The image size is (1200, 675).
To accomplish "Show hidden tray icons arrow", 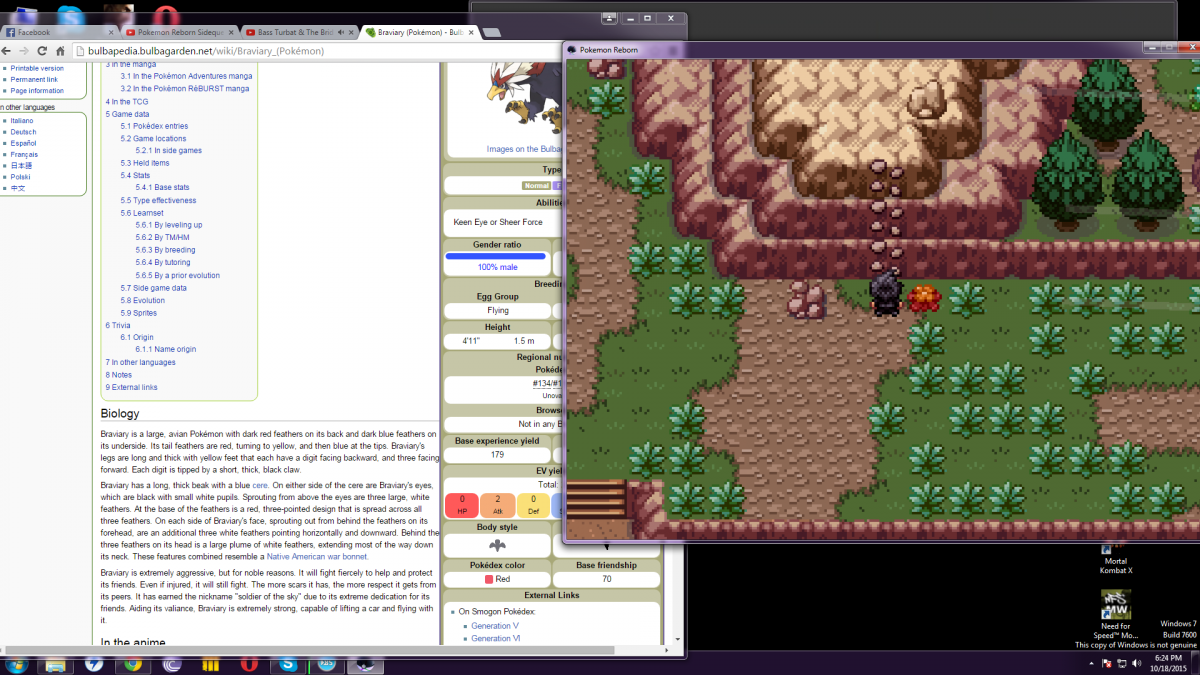I will [1092, 664].
